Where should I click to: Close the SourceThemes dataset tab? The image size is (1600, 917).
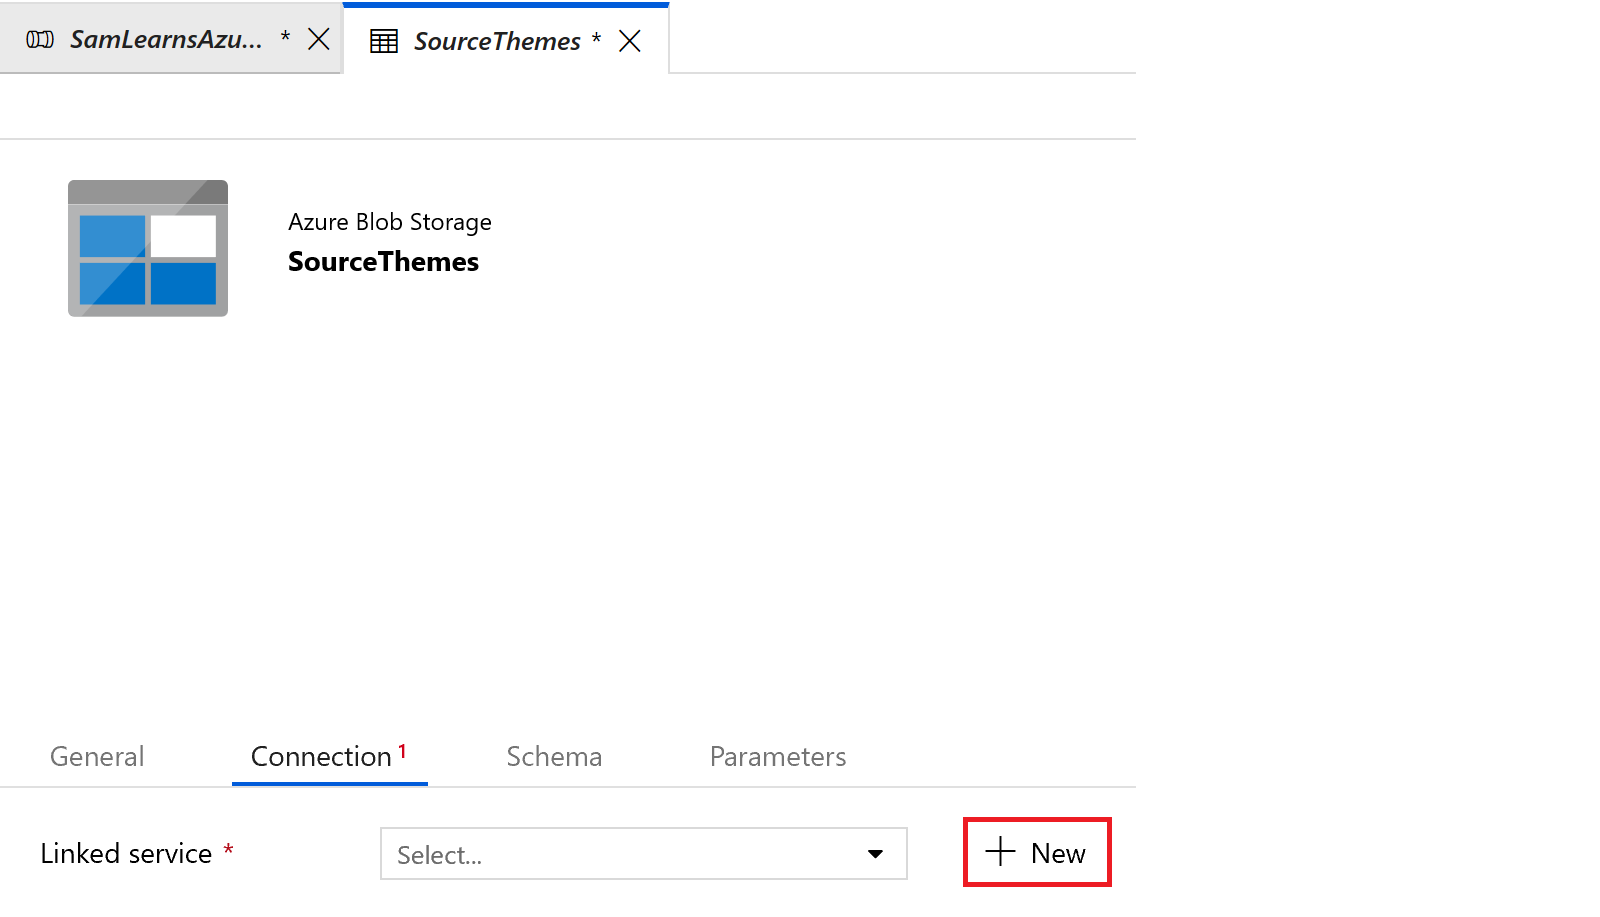[x=630, y=41]
